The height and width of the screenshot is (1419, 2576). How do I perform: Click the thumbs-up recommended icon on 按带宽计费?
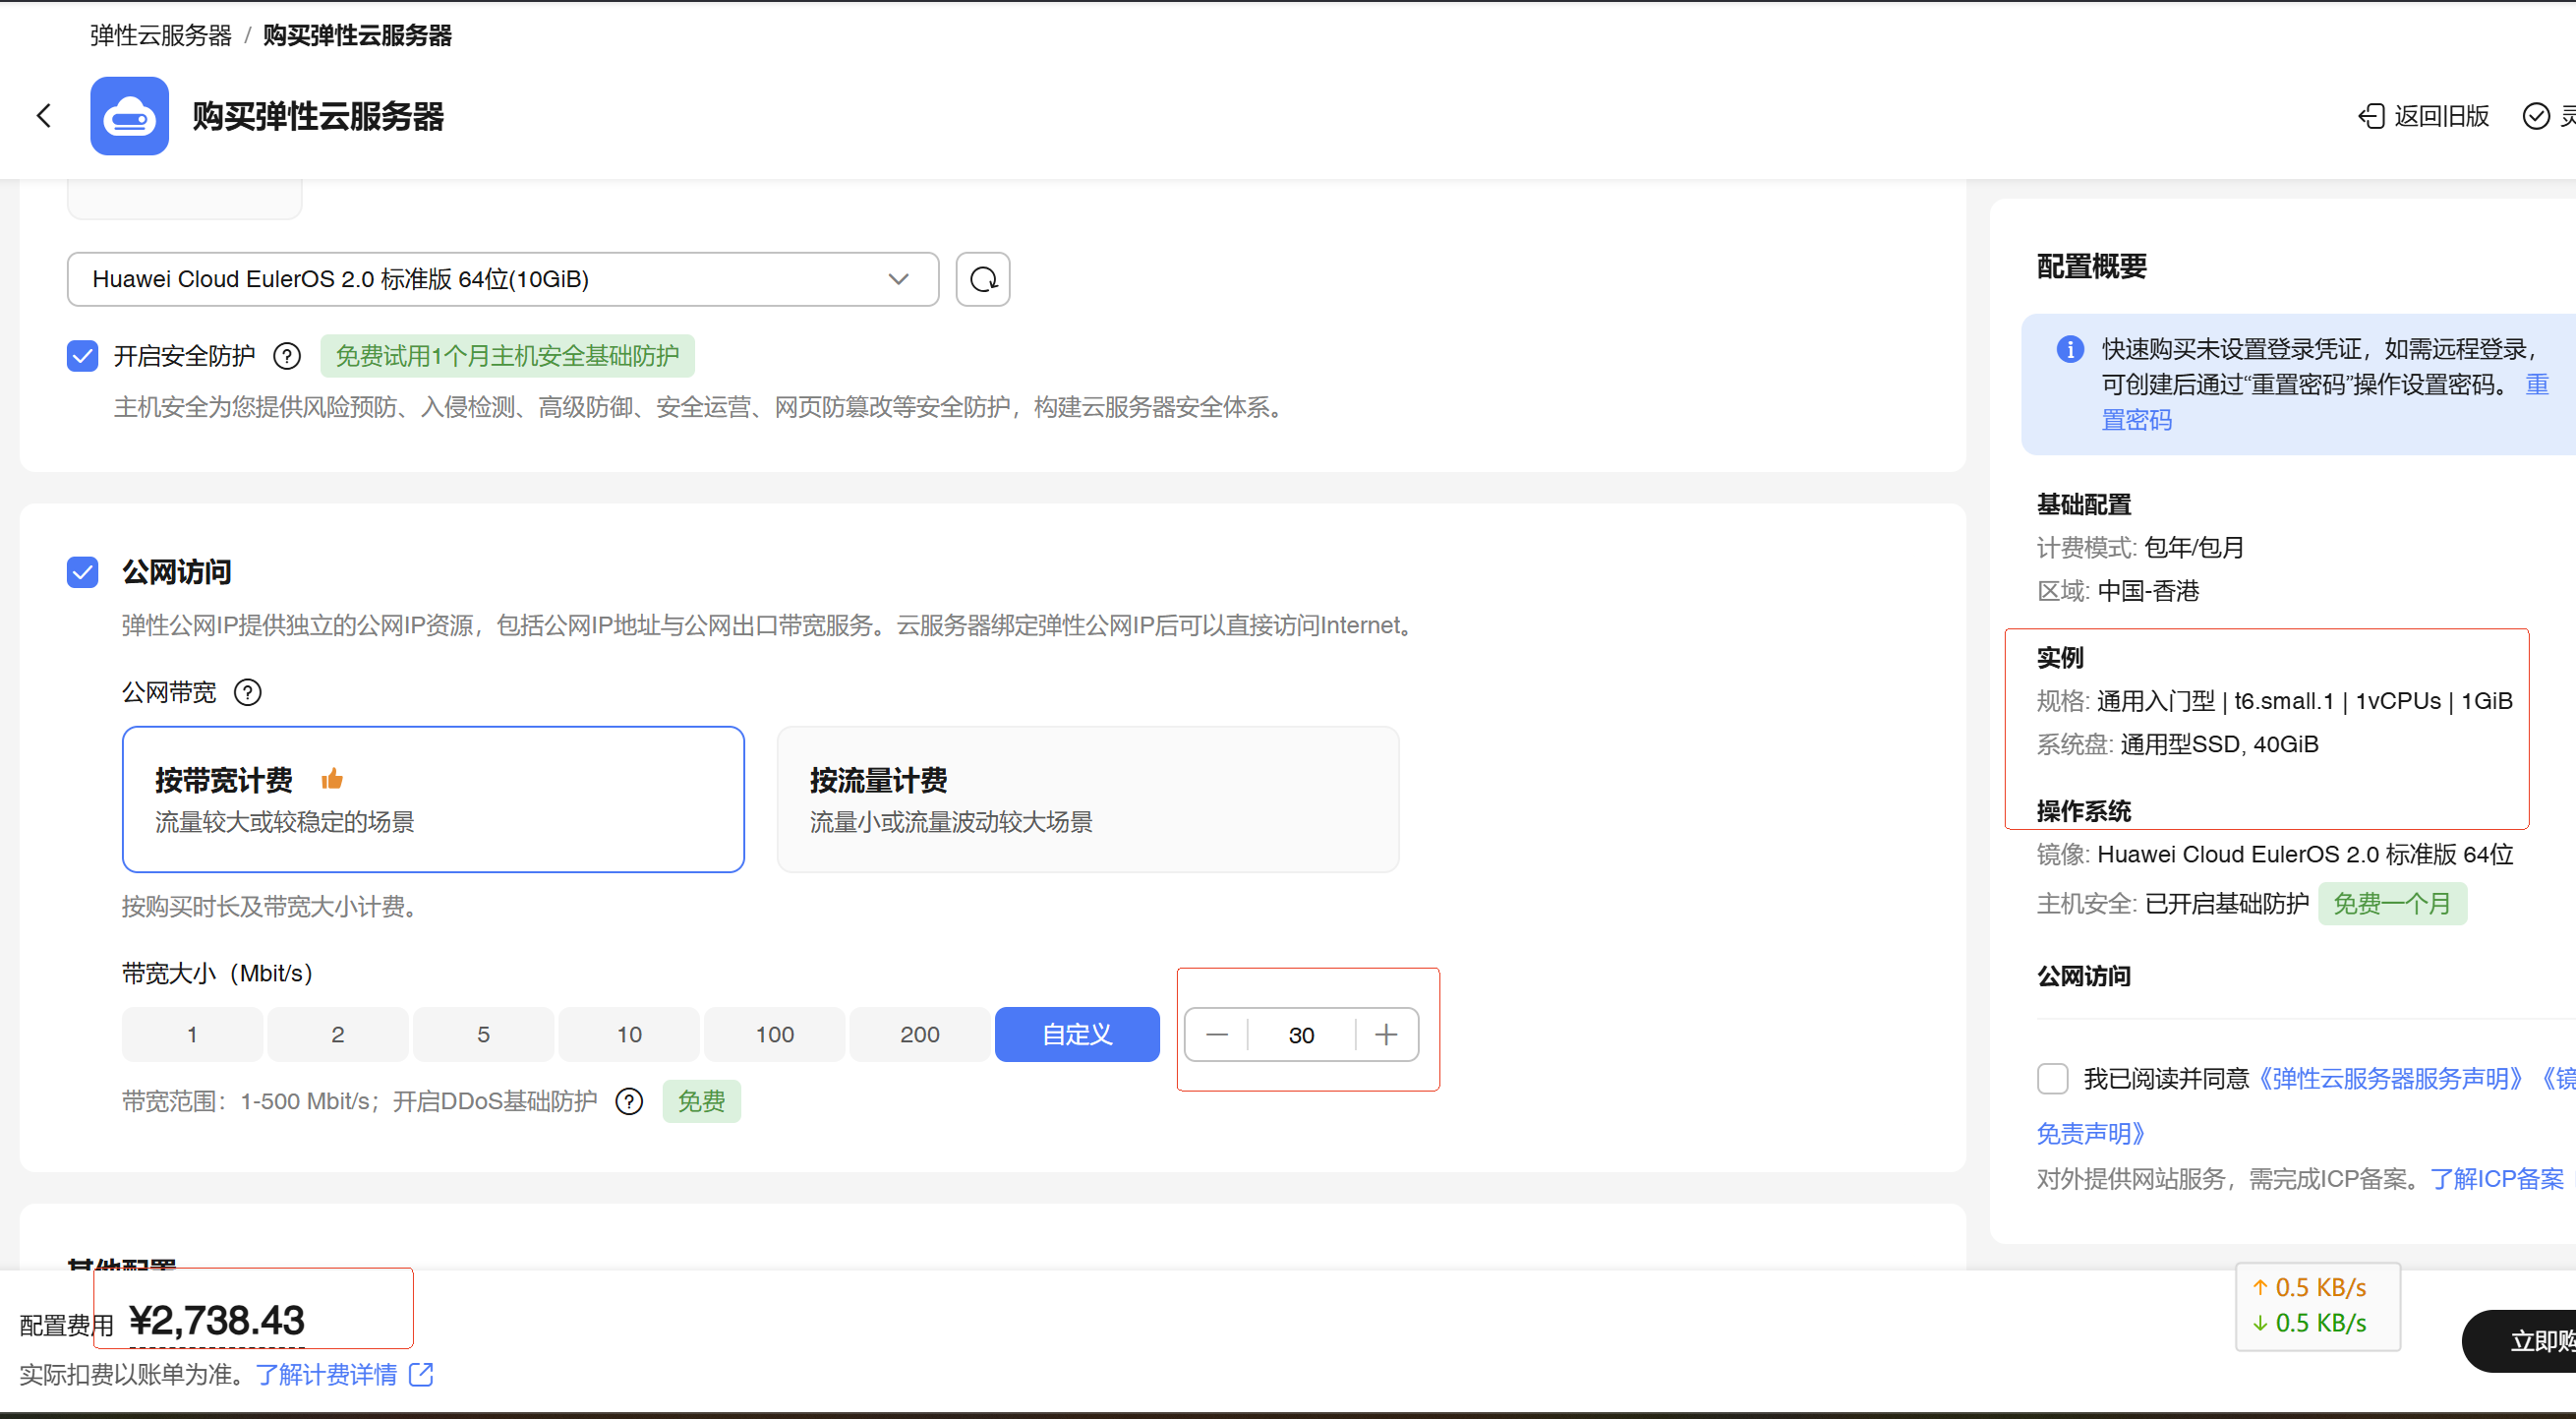[332, 779]
